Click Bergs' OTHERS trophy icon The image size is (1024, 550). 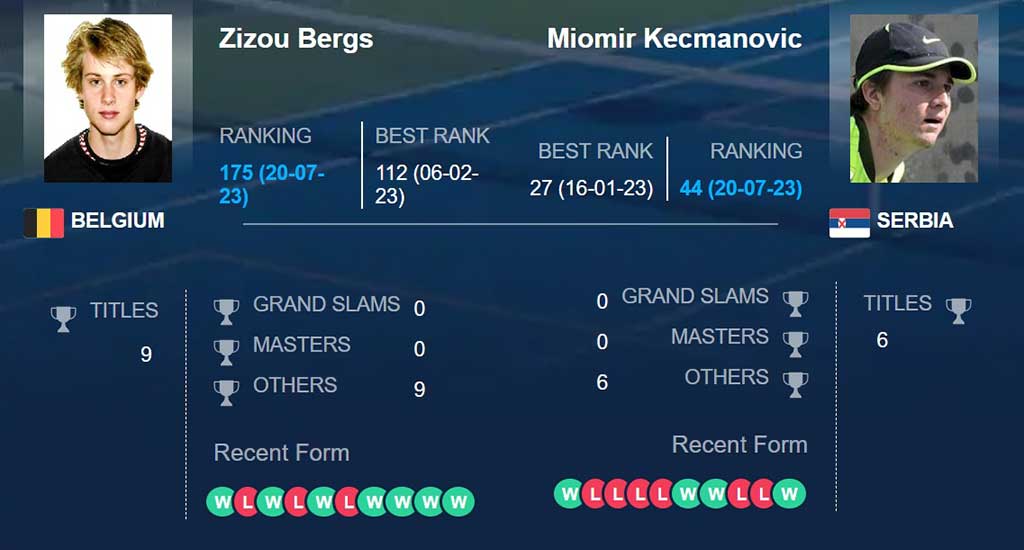click(x=226, y=393)
